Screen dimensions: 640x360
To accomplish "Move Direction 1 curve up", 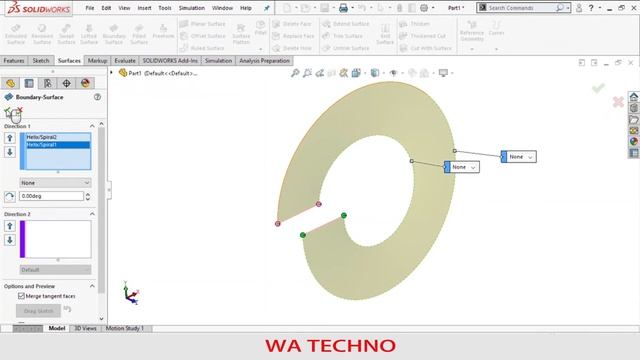I will click(x=10, y=138).
